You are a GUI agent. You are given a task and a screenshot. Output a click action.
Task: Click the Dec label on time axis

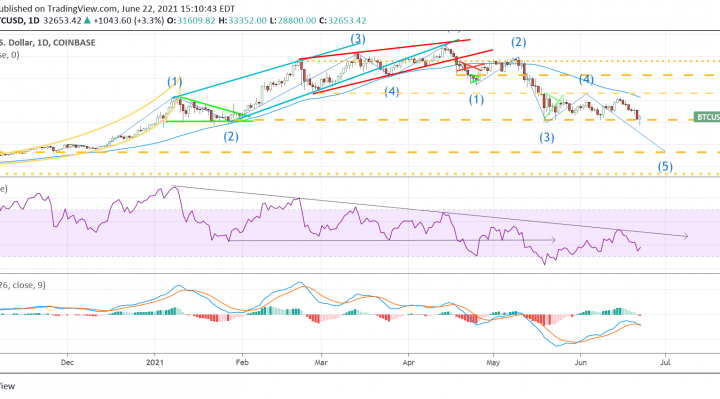click(67, 362)
